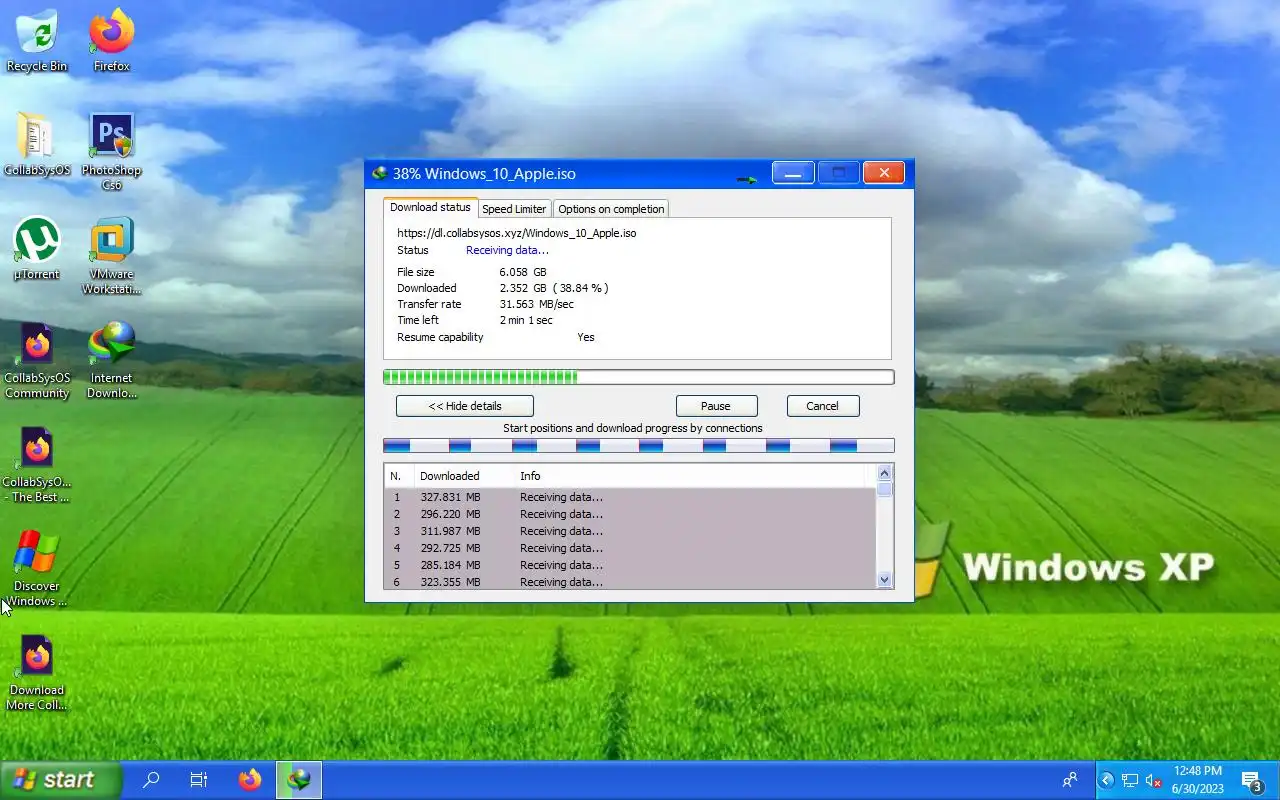Select the CollabSysOS folder icon
The height and width of the screenshot is (800, 1280).
37,145
